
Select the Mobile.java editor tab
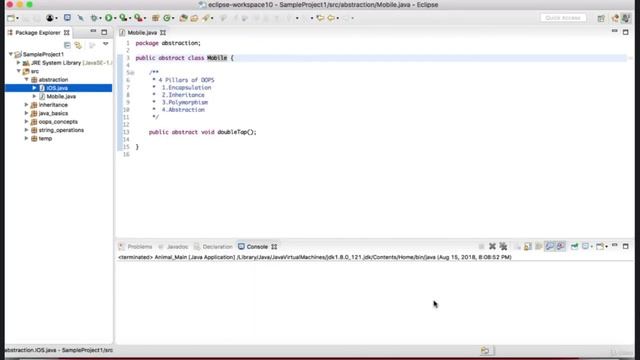coord(142,32)
